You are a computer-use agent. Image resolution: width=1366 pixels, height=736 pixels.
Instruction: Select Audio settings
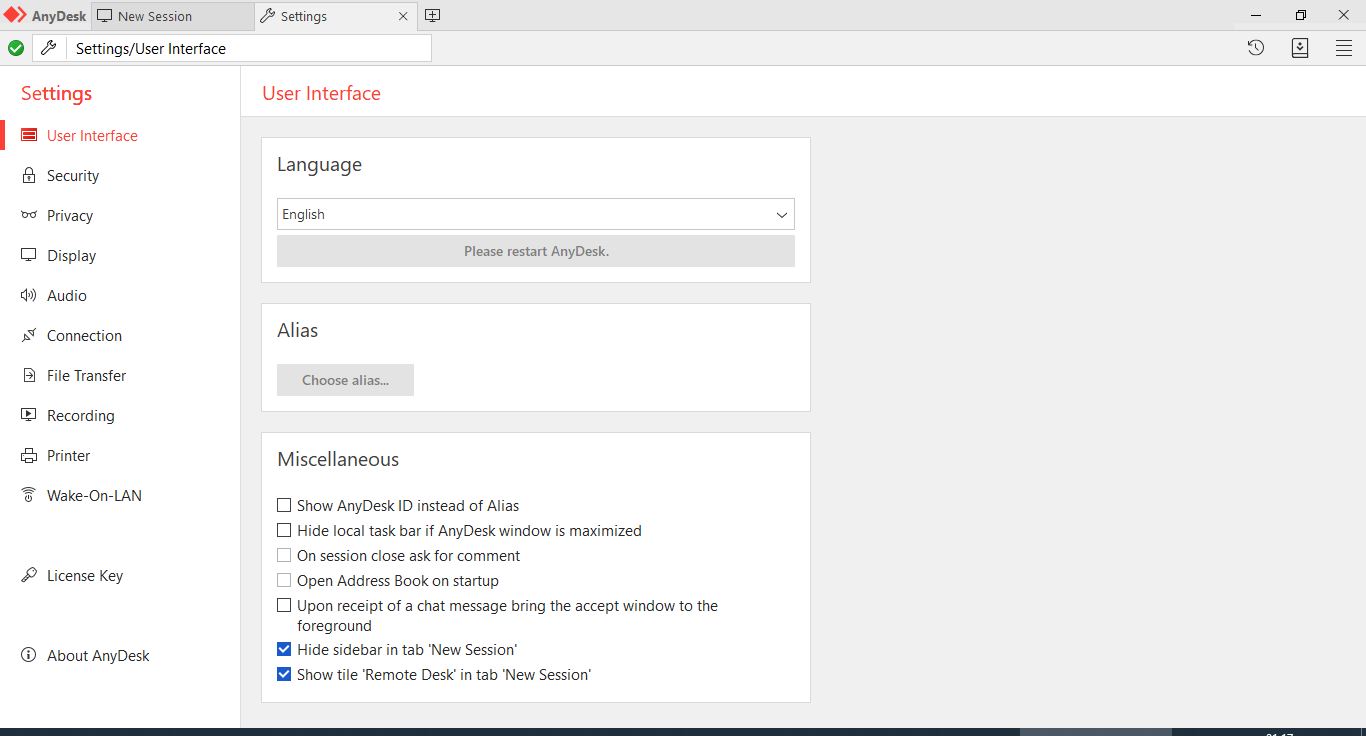point(67,296)
